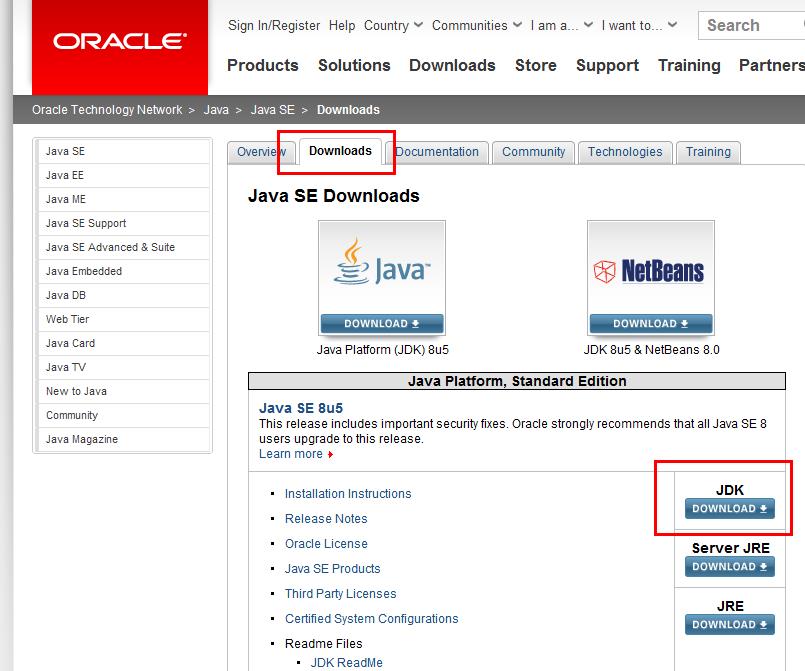
Task: Select Java EE in sidebar
Action: click(x=123, y=176)
